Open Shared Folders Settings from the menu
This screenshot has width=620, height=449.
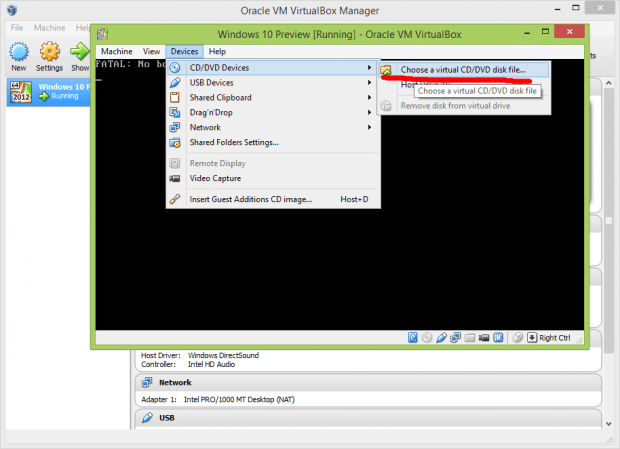[234, 142]
